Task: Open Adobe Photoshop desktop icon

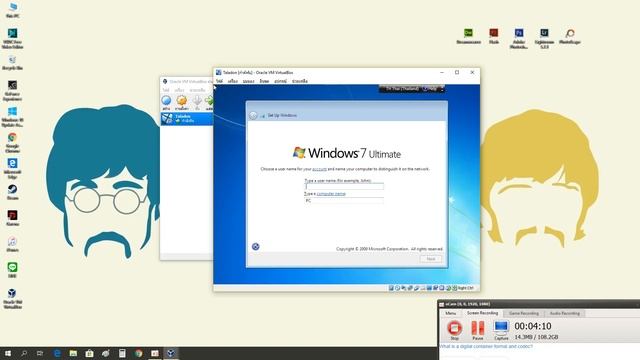Action: click(519, 38)
